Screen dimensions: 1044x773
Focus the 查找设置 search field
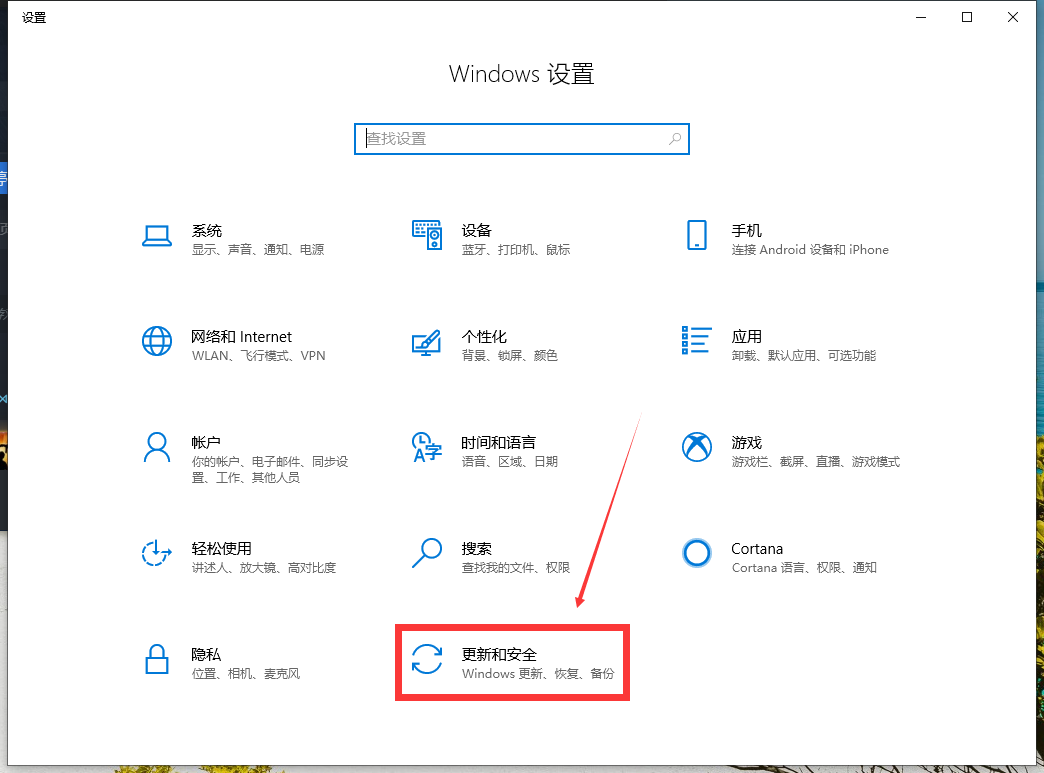[x=521, y=138]
